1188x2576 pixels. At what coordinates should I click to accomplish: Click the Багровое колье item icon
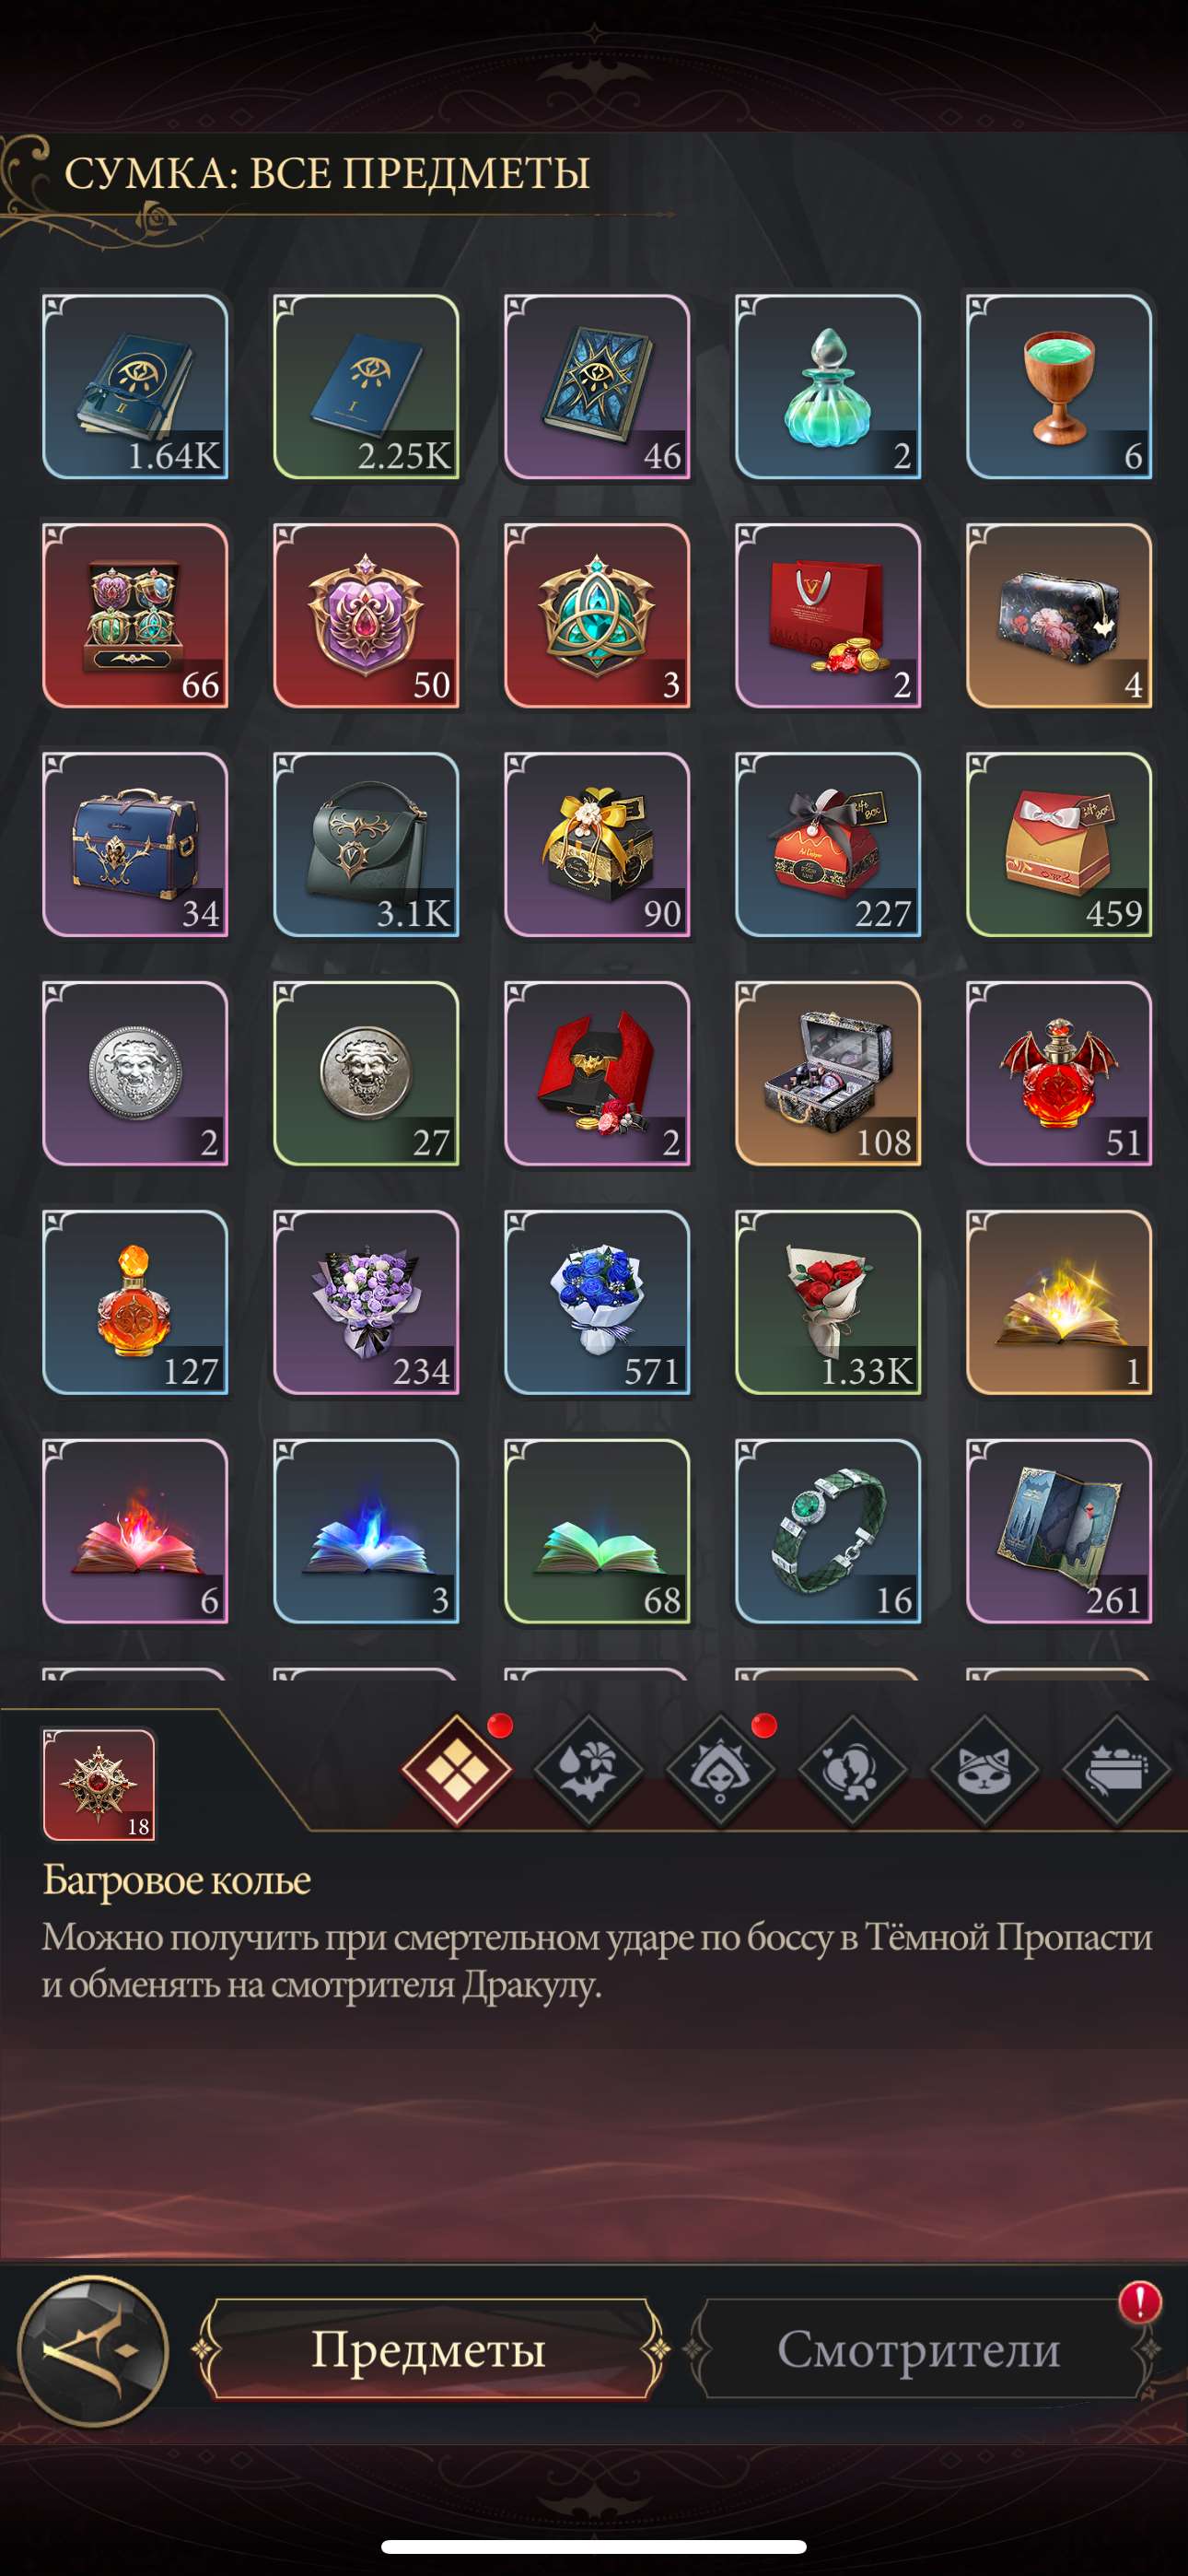click(99, 1785)
